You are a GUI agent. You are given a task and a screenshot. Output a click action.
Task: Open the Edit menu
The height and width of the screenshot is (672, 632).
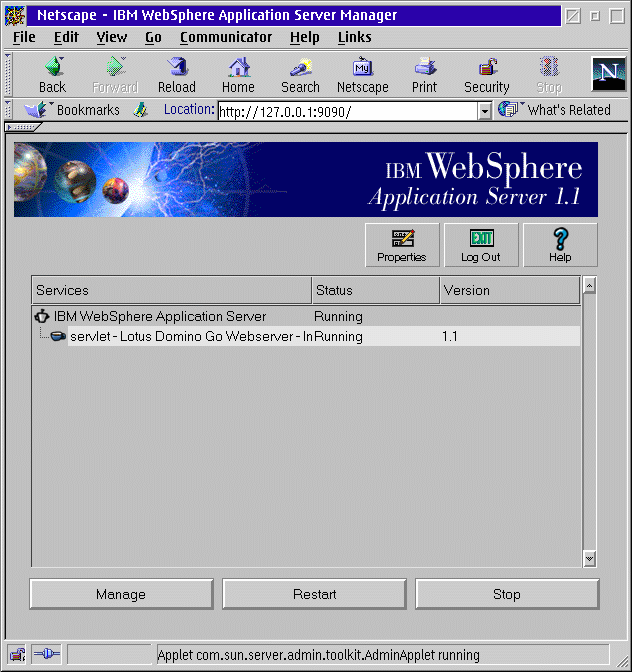(66, 37)
